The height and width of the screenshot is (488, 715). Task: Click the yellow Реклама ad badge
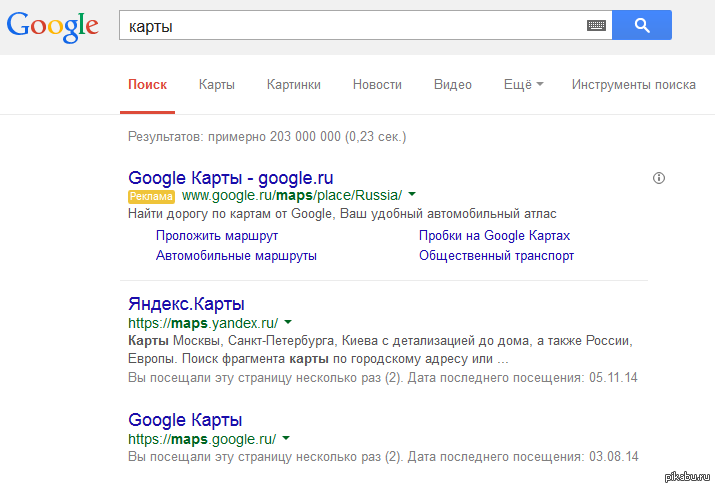click(151, 197)
